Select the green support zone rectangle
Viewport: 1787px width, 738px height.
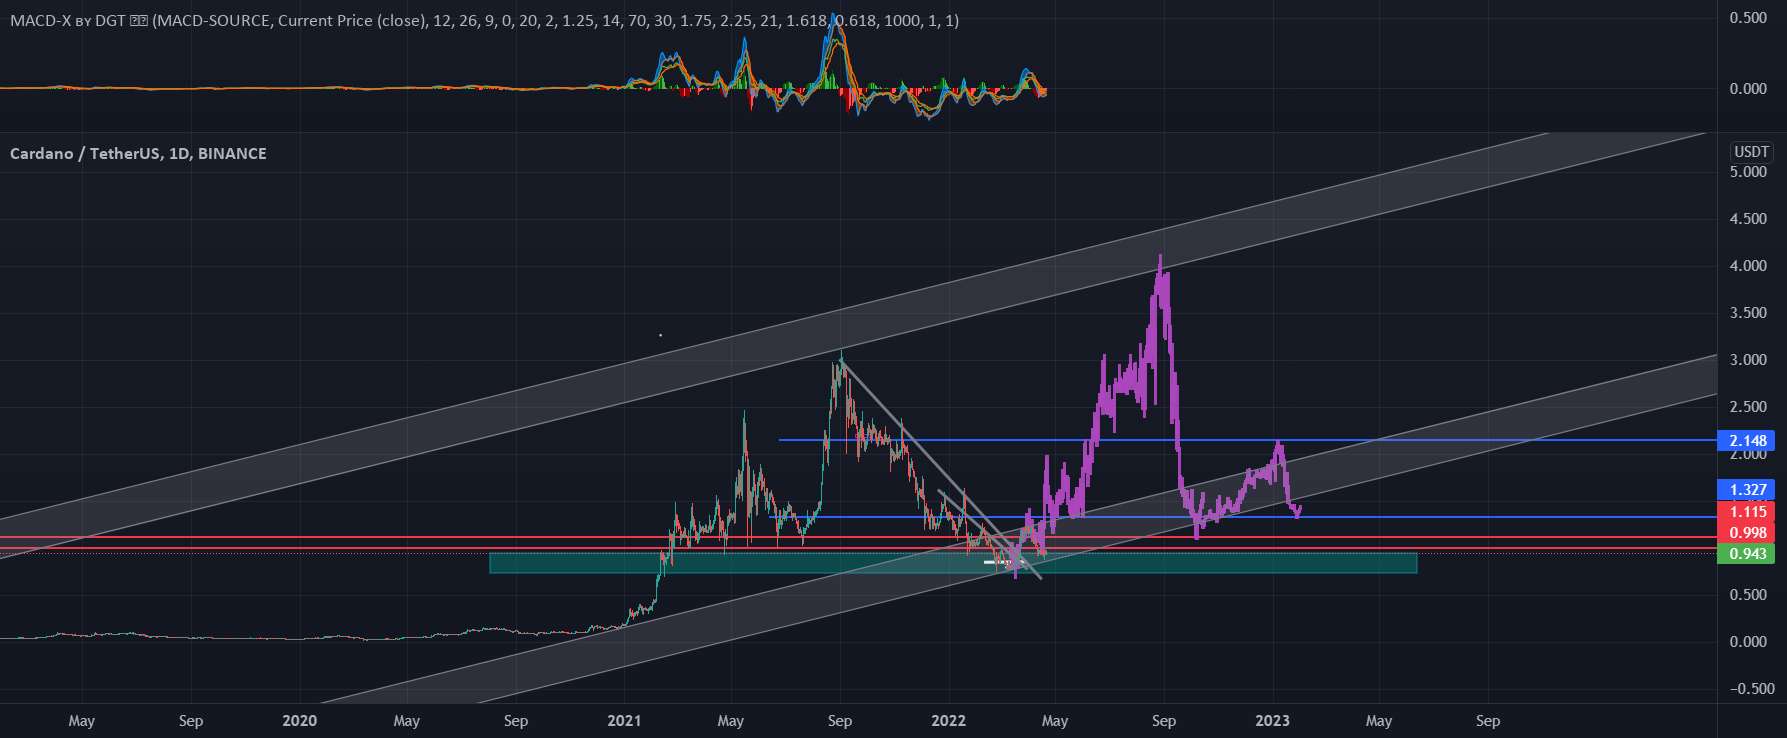[953, 563]
